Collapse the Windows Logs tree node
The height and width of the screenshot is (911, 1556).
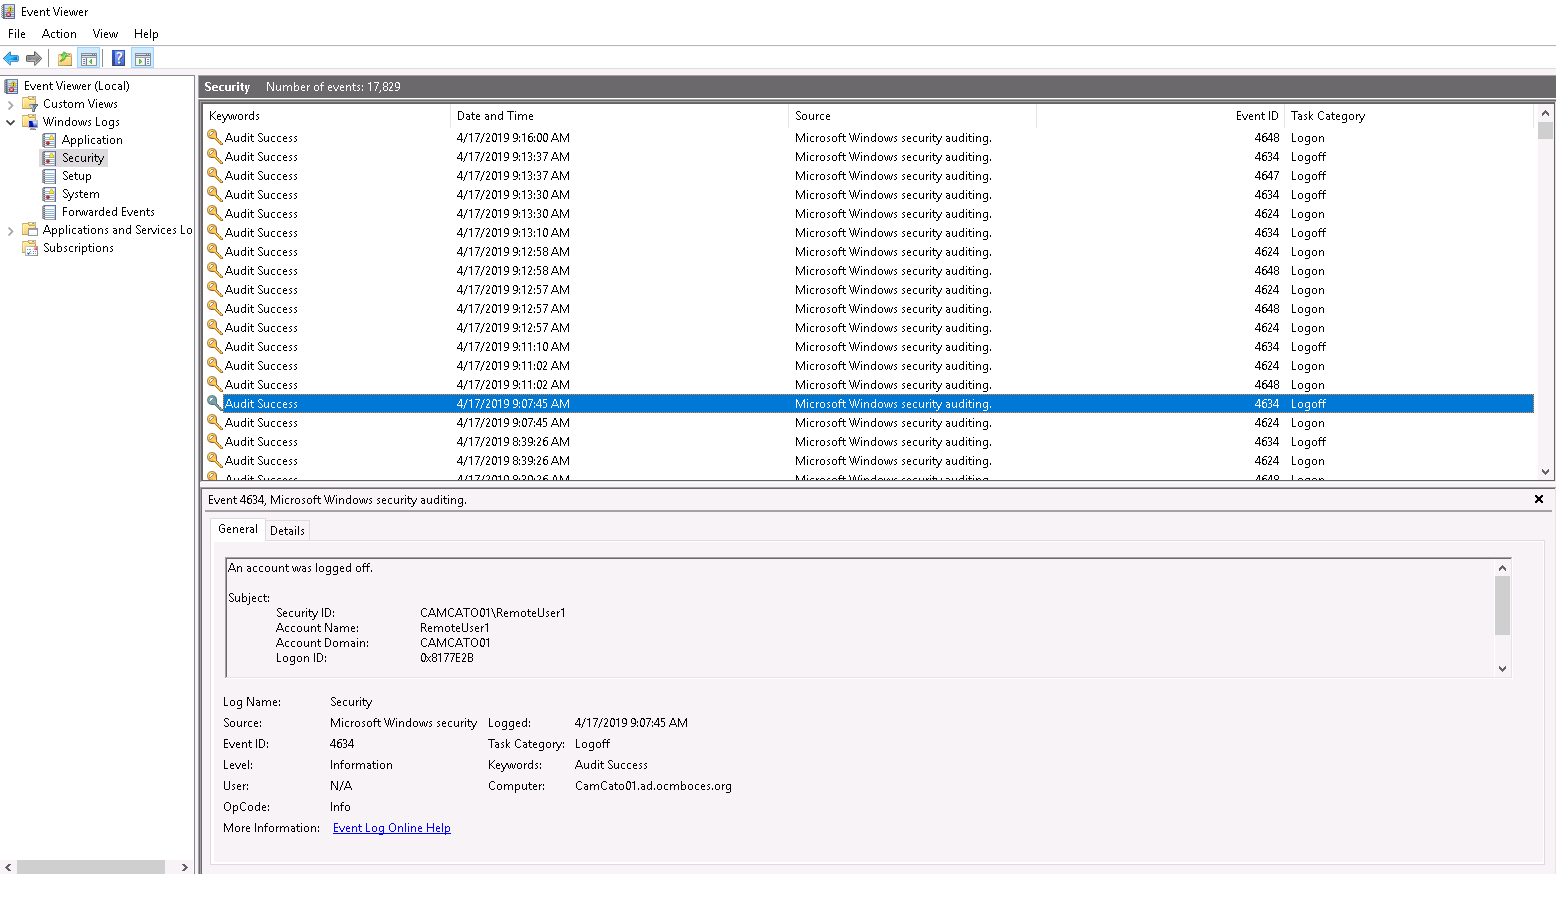pyautogui.click(x=11, y=122)
